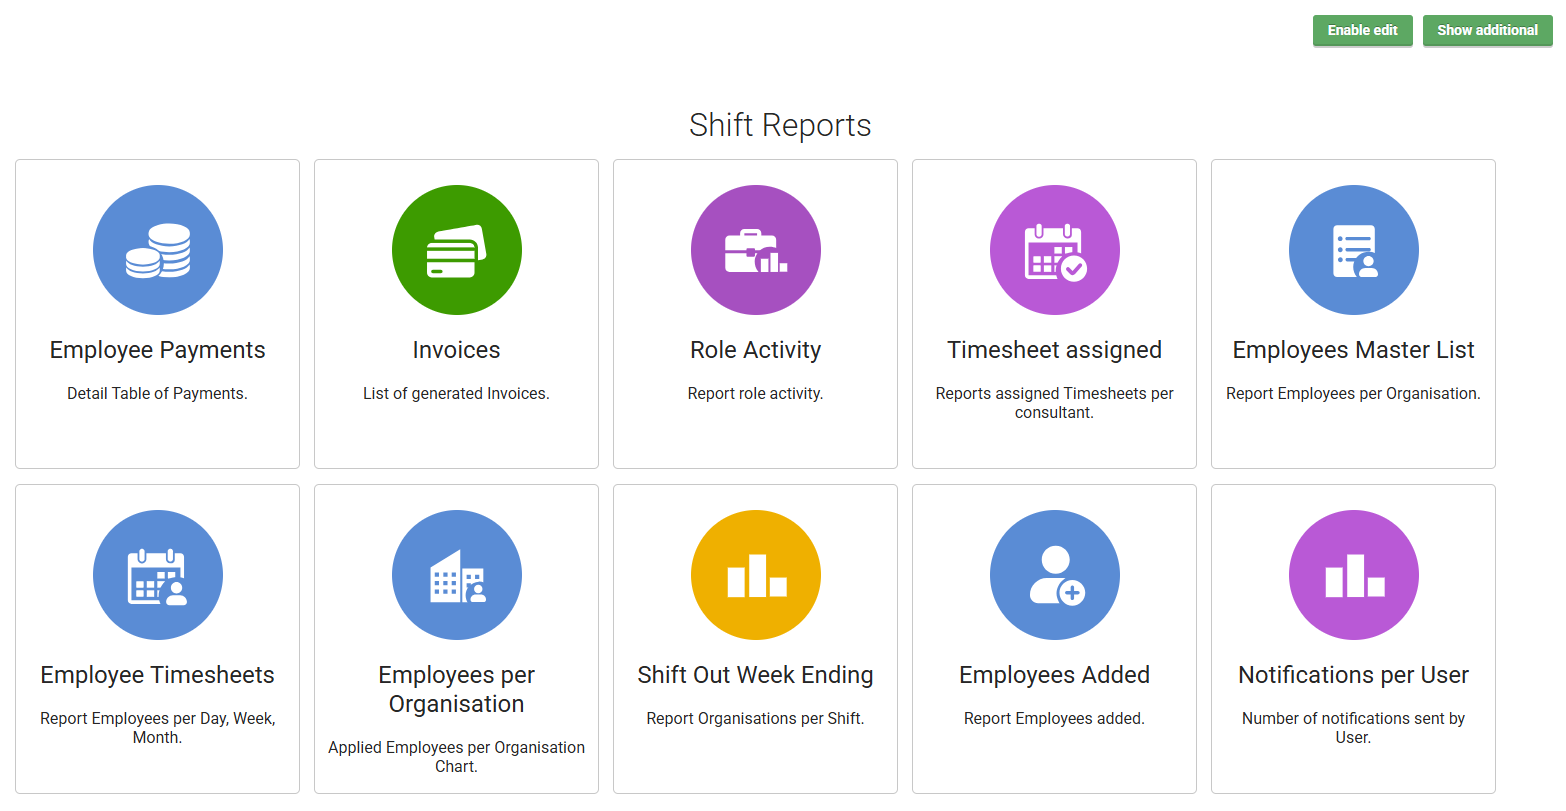Screen dimensions: 1566x811
Task: Open the Employees Master List document icon
Action: (x=1353, y=250)
